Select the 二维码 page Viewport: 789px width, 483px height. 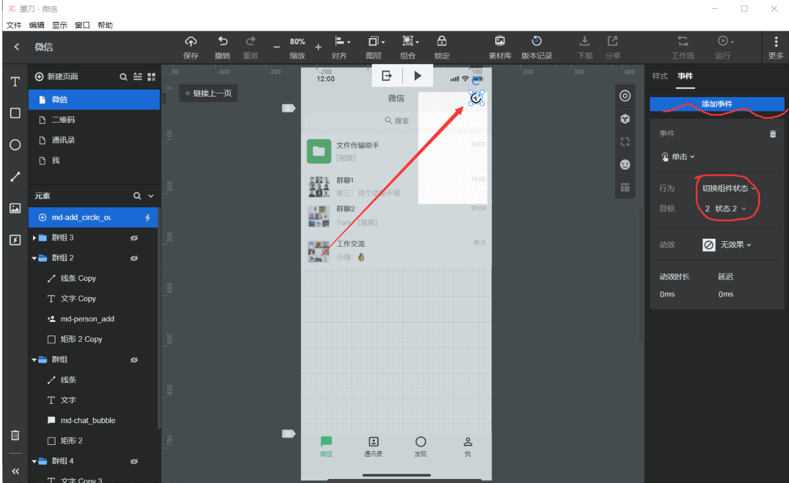94,120
